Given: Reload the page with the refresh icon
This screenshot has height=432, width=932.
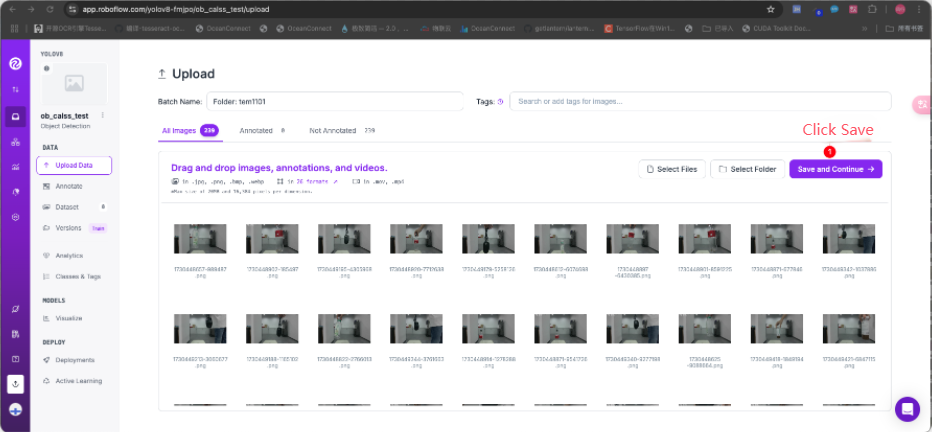Looking at the screenshot, I should tap(50, 10).
